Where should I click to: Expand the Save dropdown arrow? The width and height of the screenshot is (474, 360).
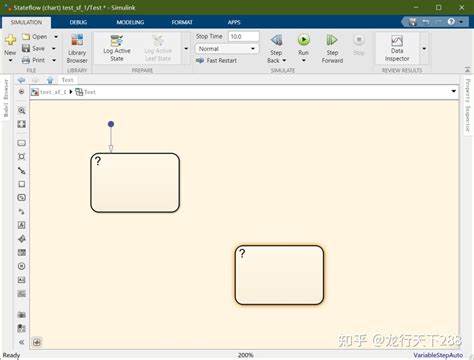[54, 49]
